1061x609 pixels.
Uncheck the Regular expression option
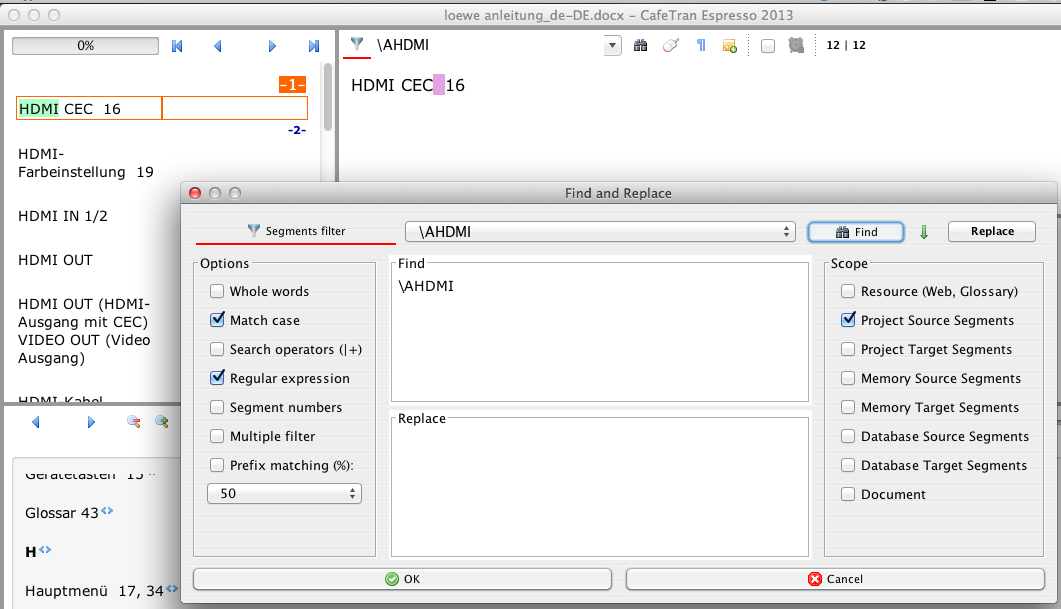click(217, 379)
